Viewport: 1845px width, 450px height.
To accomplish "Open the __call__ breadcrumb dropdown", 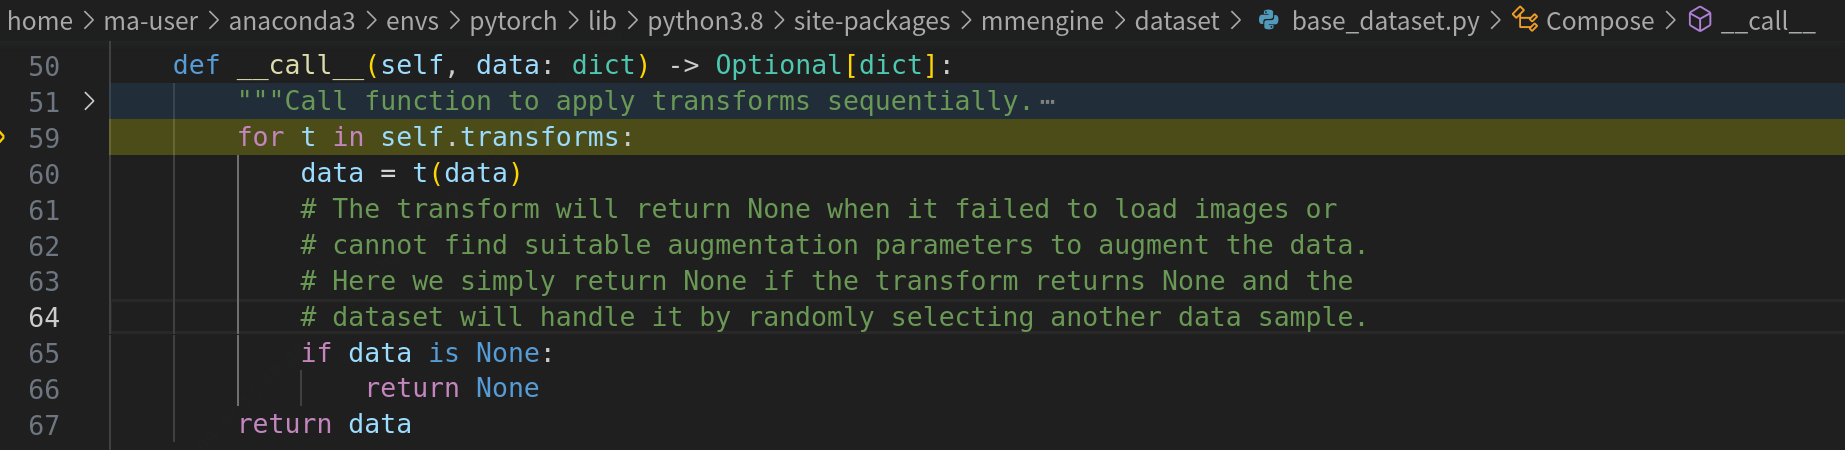I will (x=1767, y=21).
